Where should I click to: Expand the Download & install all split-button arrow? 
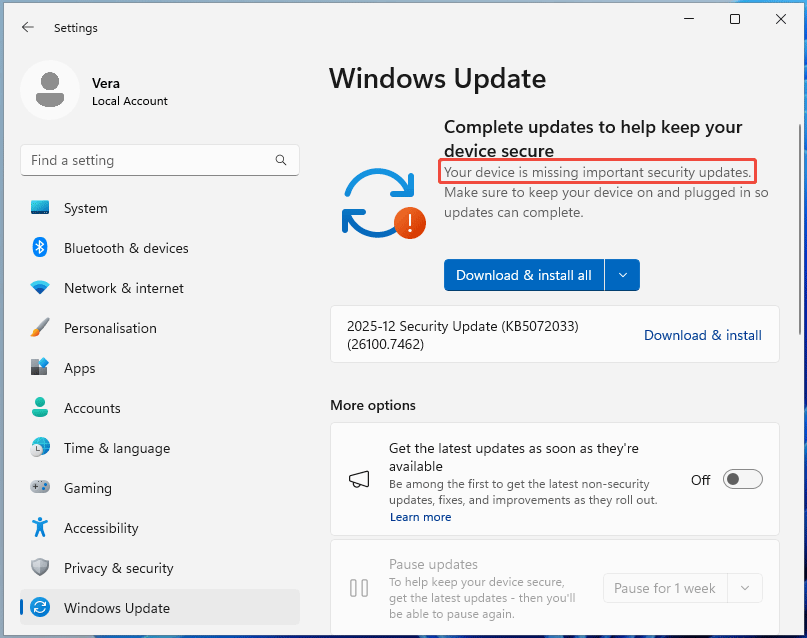(623, 275)
